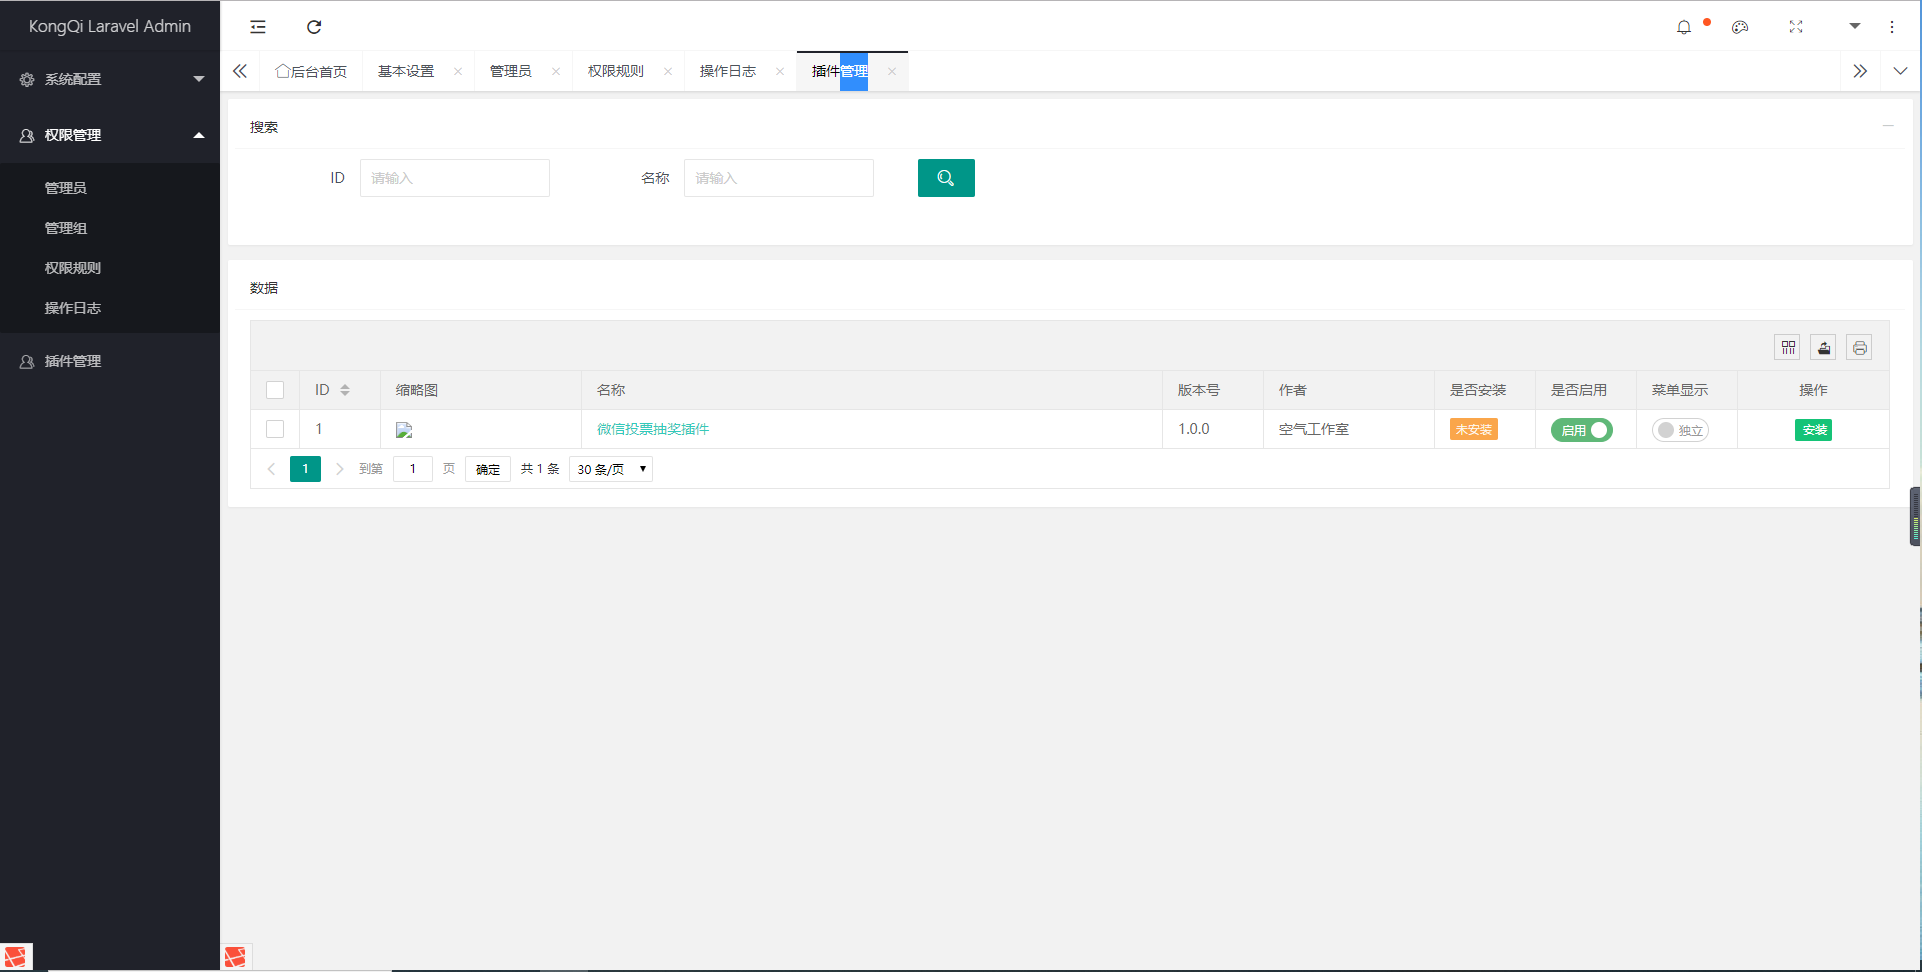Switch to the 操作日志 tab
The height and width of the screenshot is (972, 1922).
coord(728,71)
